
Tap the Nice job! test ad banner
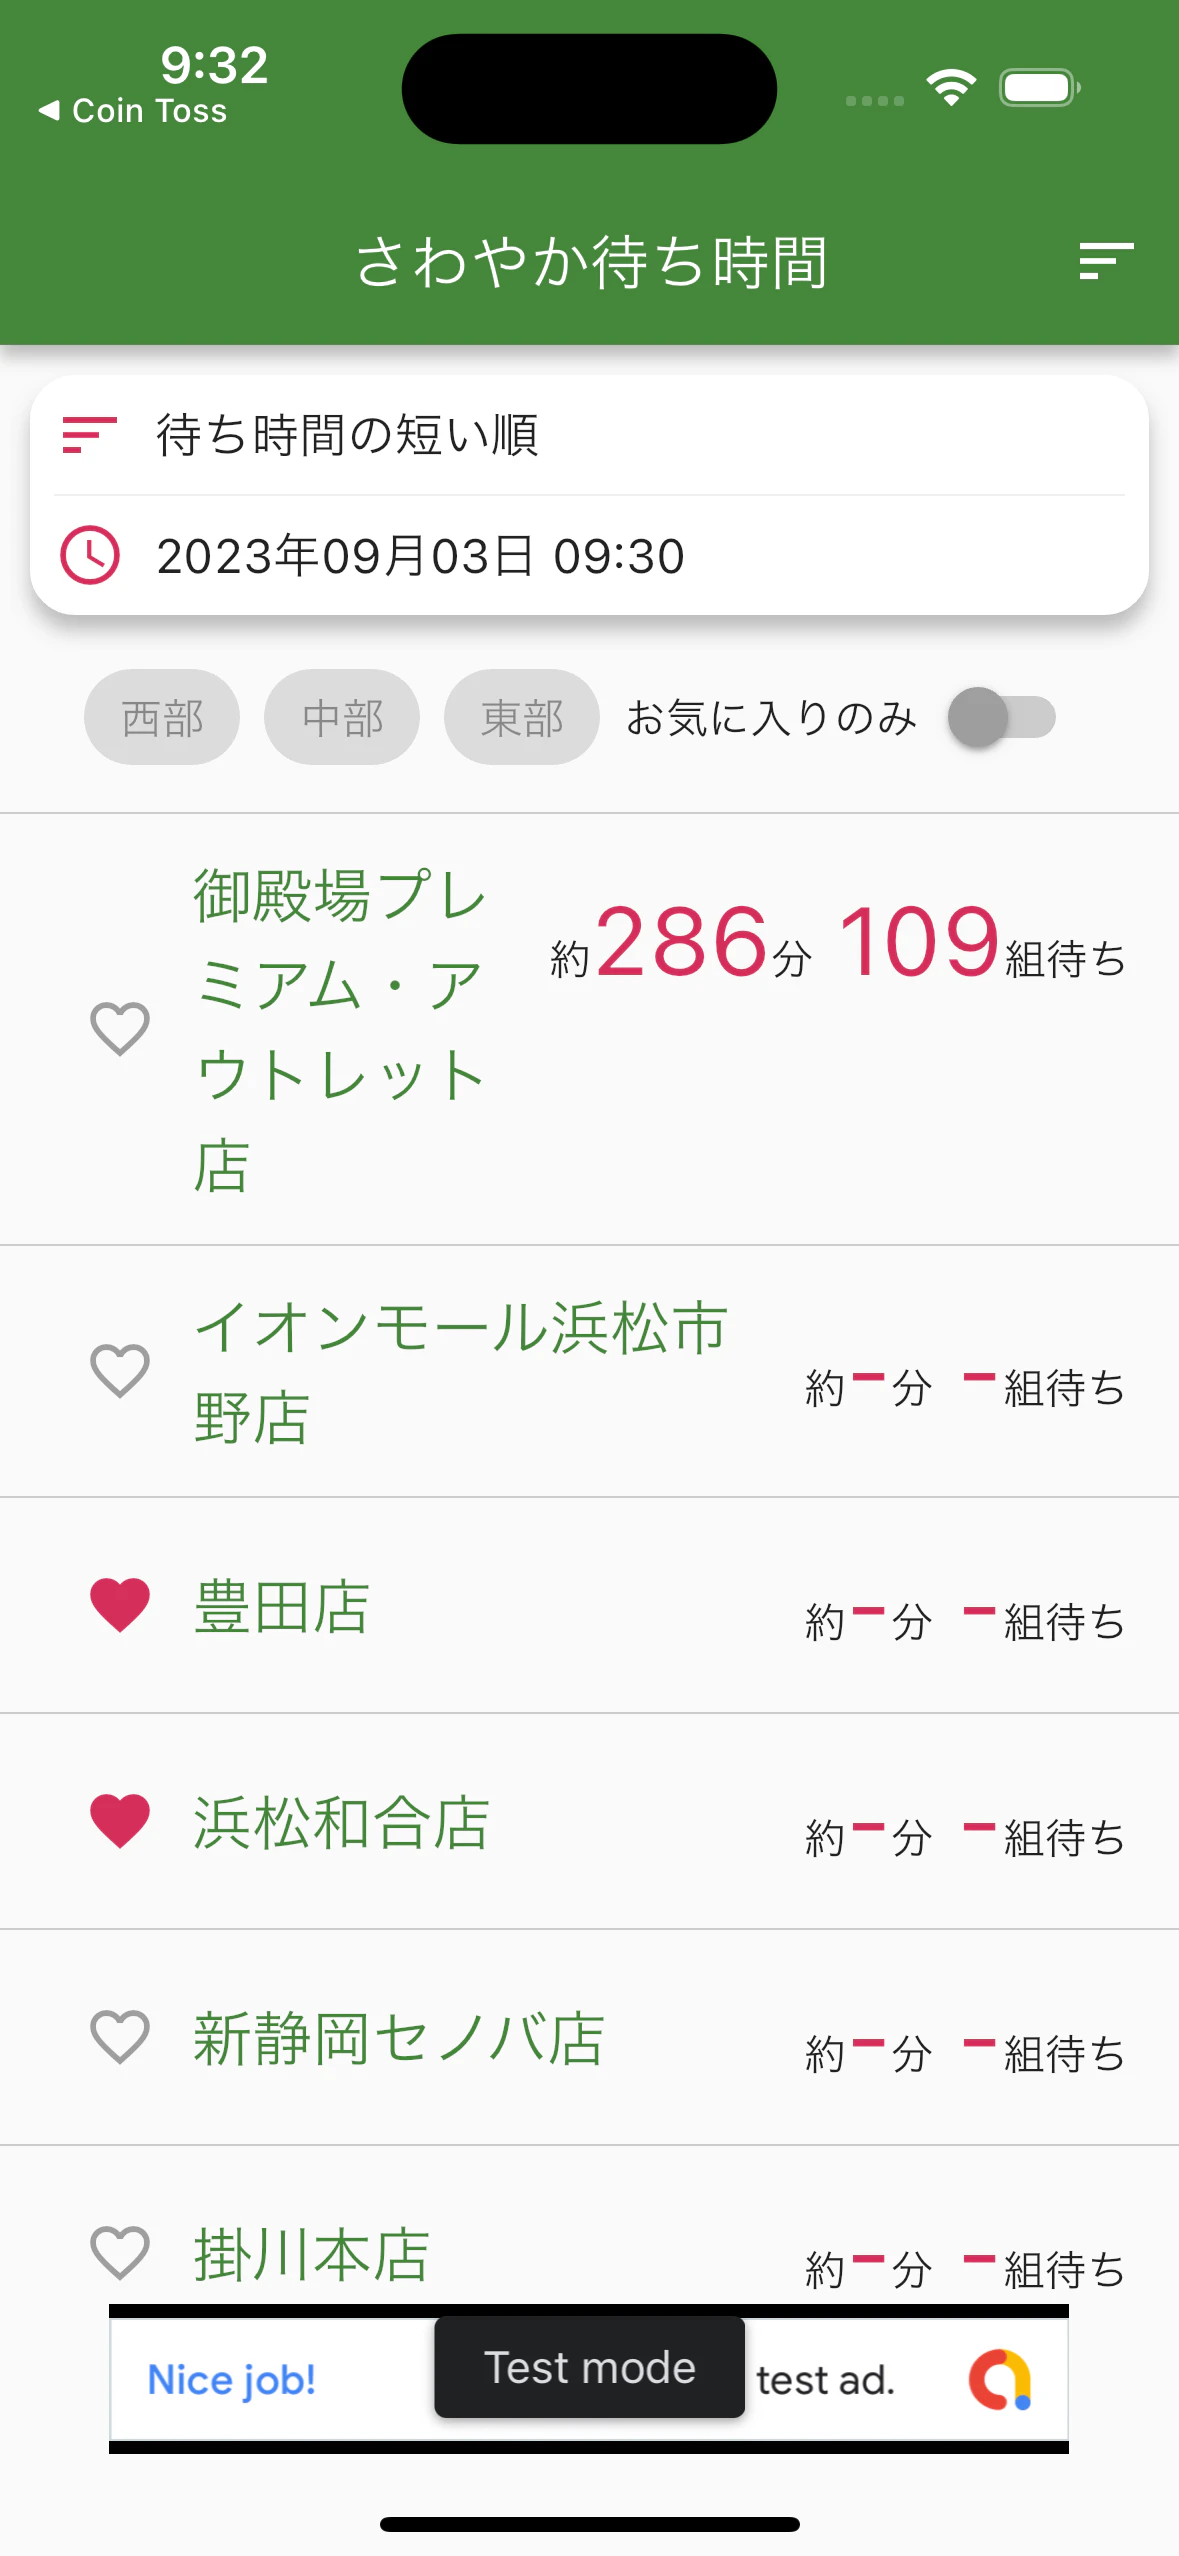589,2379
